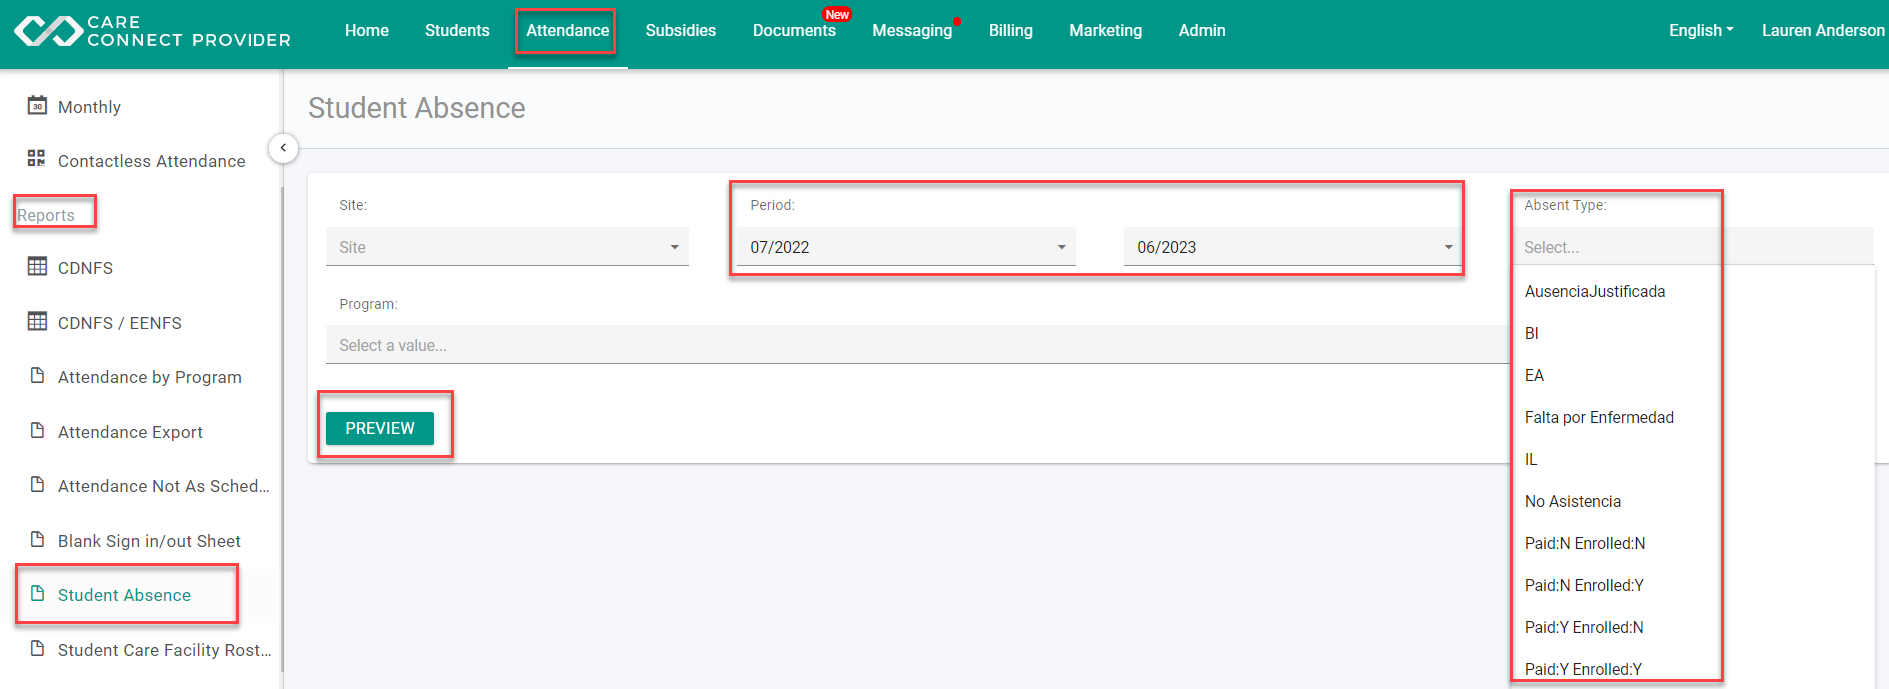Click the Attendance by Program document icon

coord(37,376)
